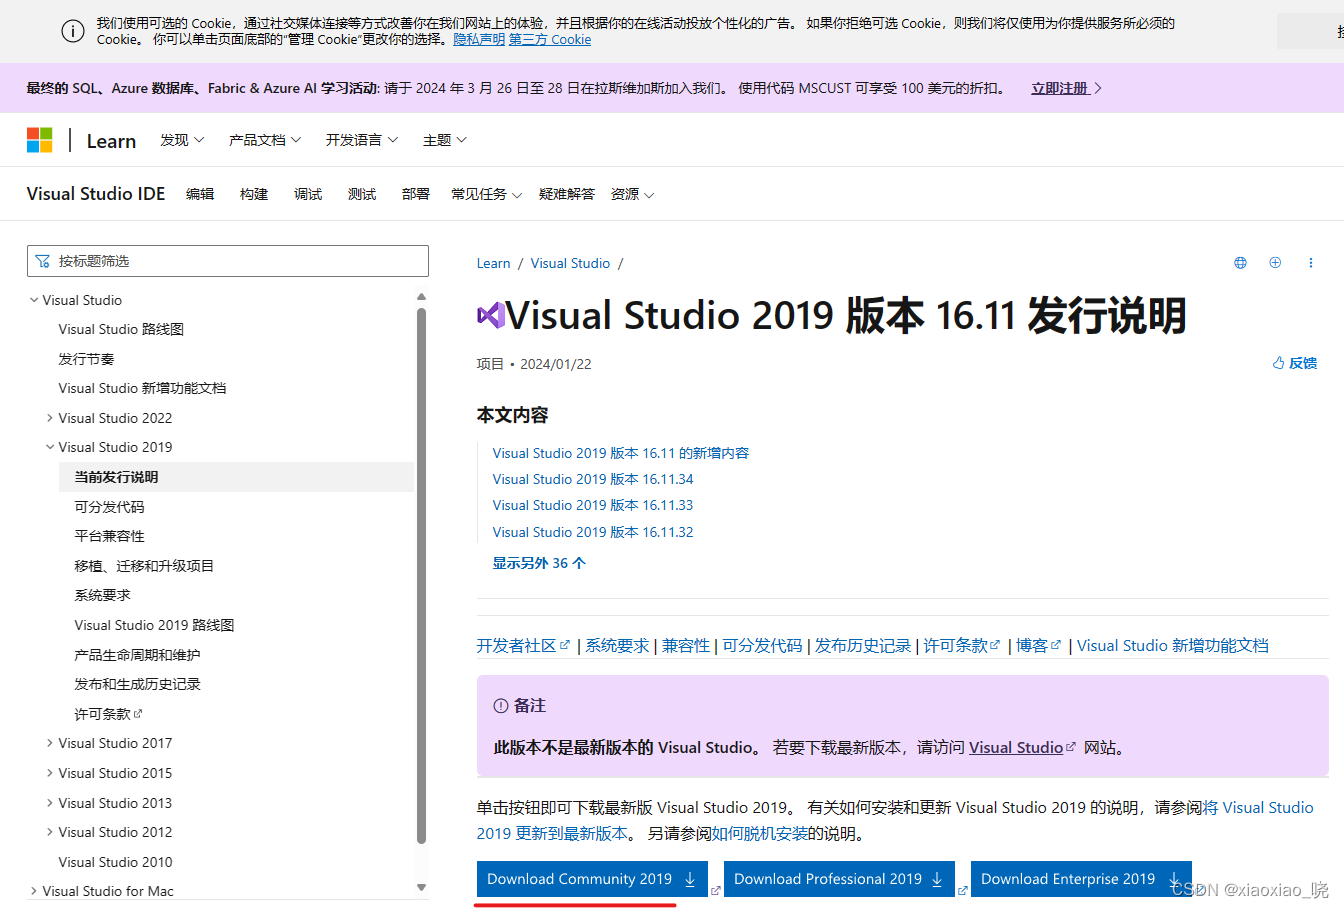Select 系统要求 tree item
This screenshot has height=908, width=1344.
click(102, 595)
